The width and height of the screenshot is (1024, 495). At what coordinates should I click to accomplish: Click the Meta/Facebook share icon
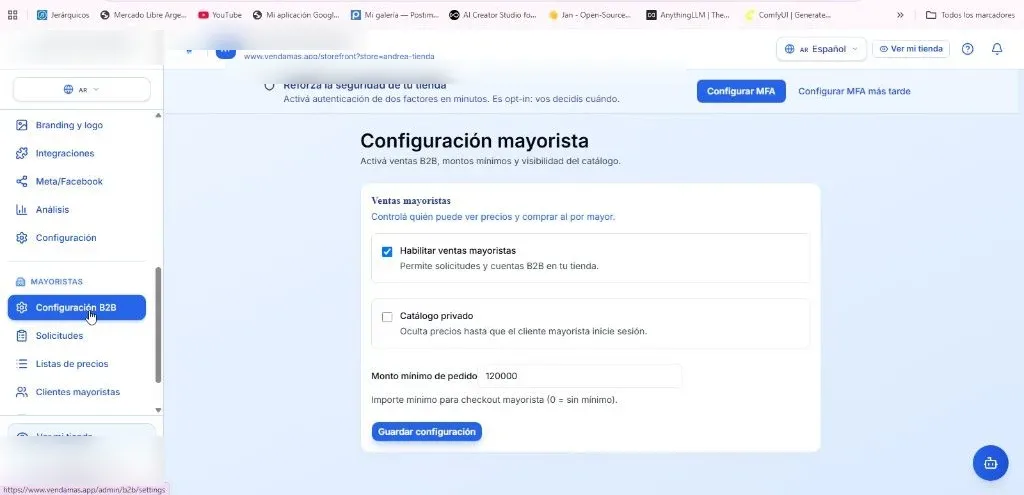pyautogui.click(x=22, y=182)
